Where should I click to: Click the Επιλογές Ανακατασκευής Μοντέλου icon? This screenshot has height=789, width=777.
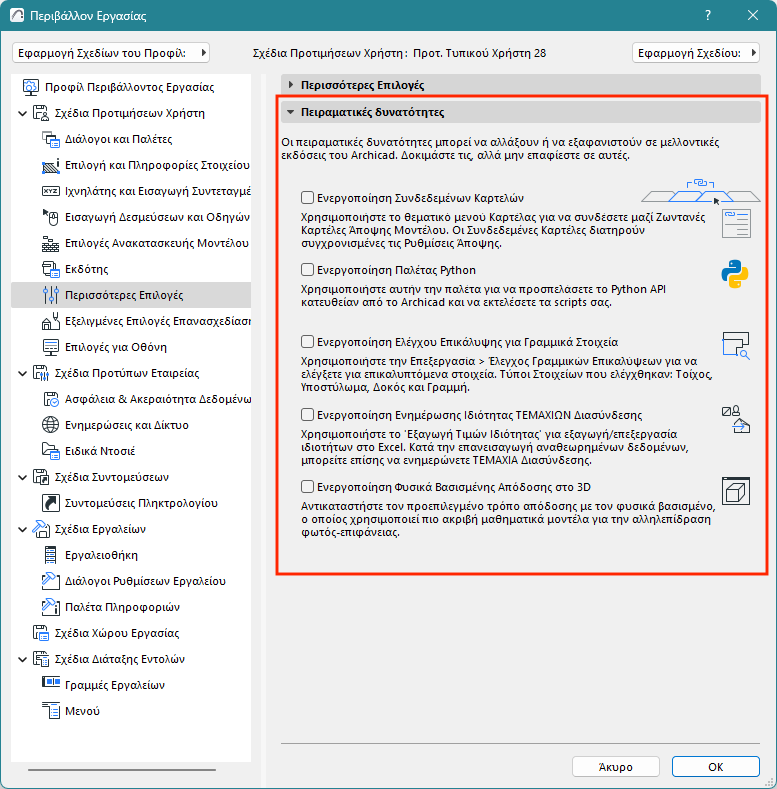50,243
